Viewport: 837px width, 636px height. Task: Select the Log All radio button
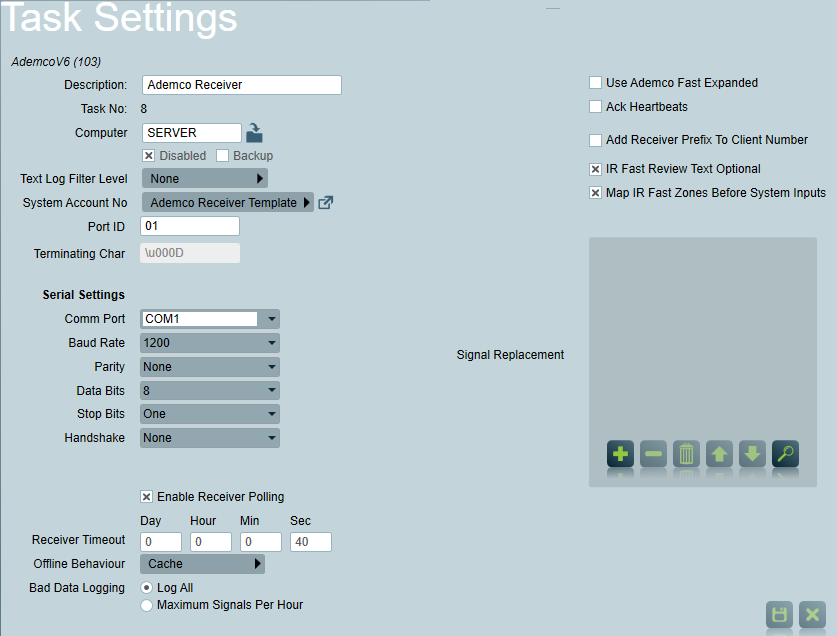[146, 587]
